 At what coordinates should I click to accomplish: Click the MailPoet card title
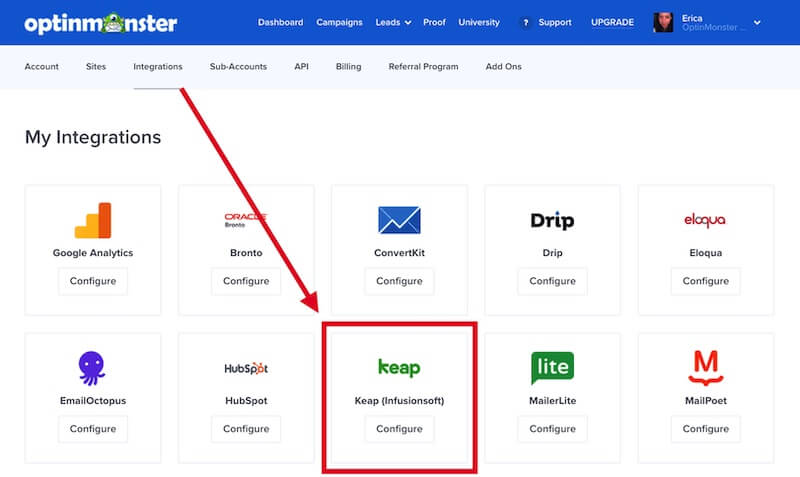[x=706, y=401]
